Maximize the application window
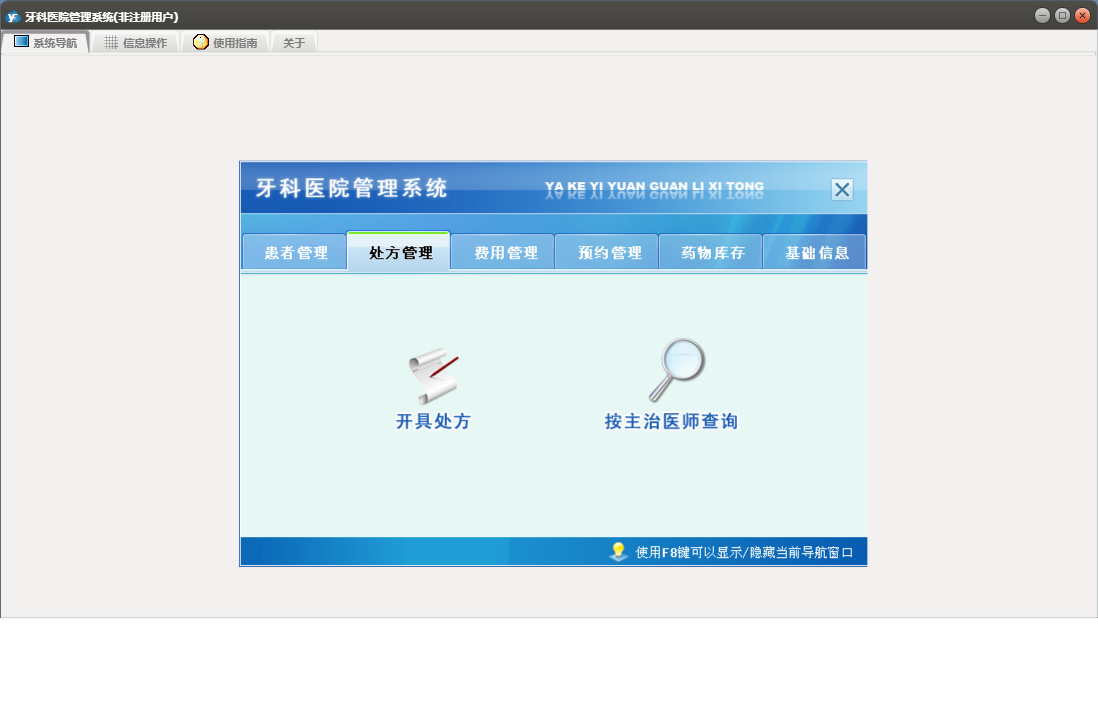The width and height of the screenshot is (1098, 713). tap(1062, 15)
